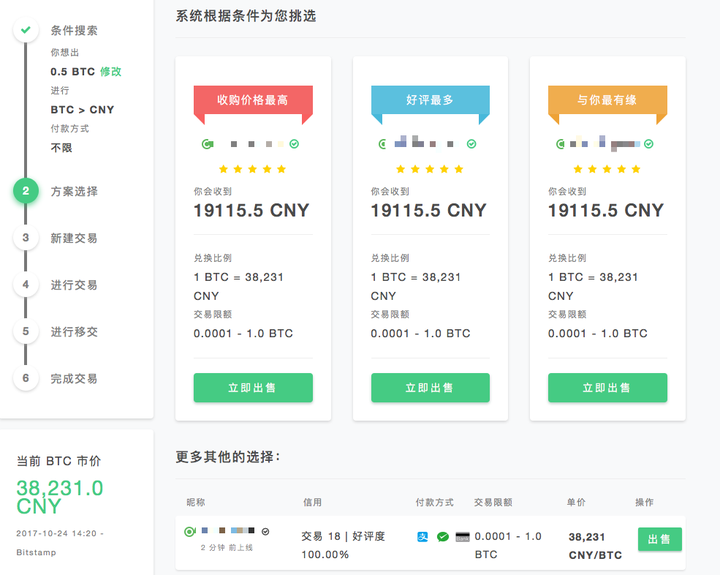This screenshot has width=720, height=575.
Task: Click the 交易限额 column header
Action: click(493, 502)
